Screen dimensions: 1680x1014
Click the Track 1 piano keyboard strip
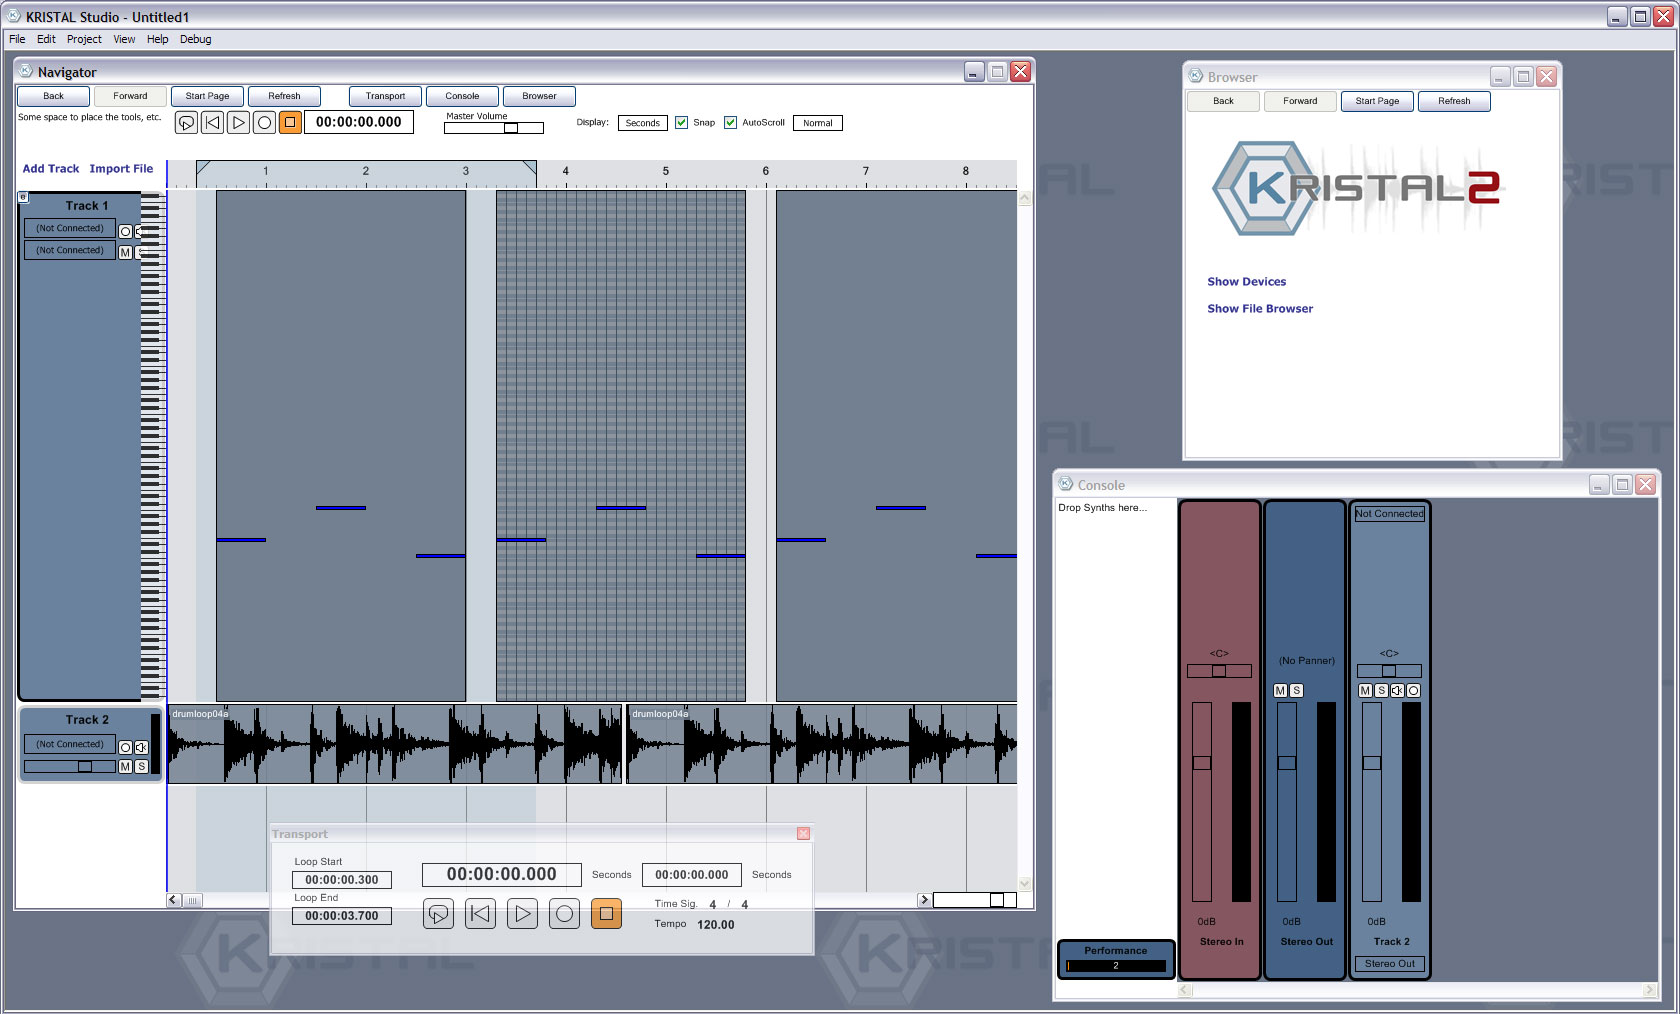153,446
